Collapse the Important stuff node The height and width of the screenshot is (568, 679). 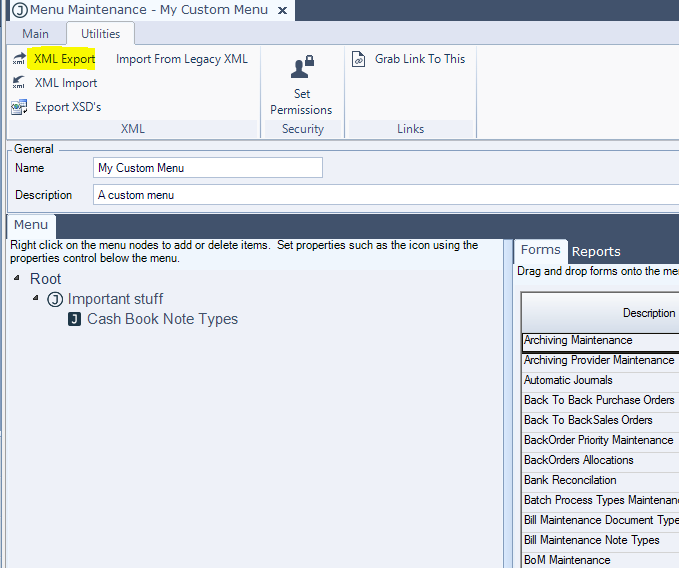(37, 298)
